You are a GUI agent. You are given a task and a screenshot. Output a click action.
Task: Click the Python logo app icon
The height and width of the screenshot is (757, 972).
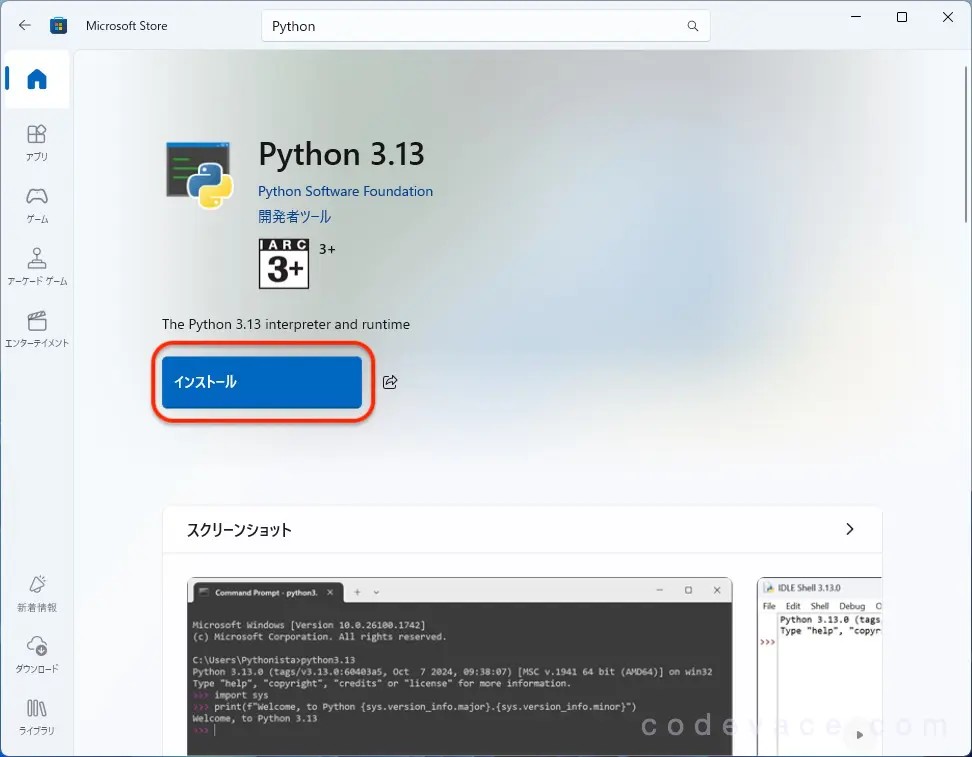click(x=198, y=172)
